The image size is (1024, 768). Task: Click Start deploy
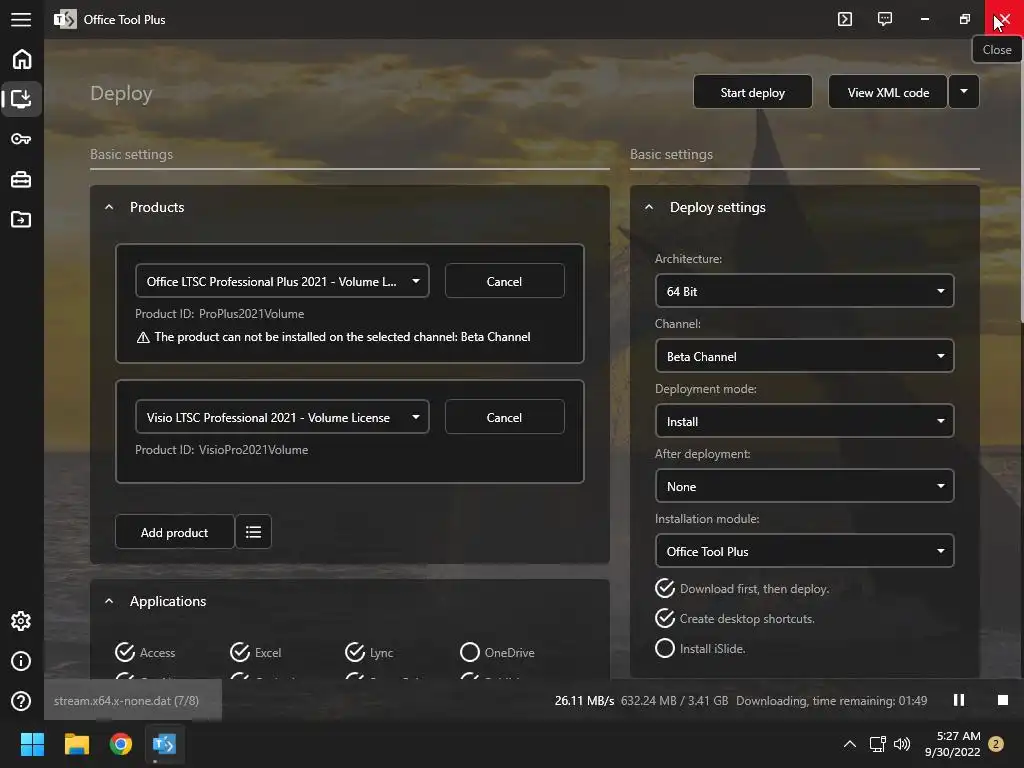click(x=752, y=92)
